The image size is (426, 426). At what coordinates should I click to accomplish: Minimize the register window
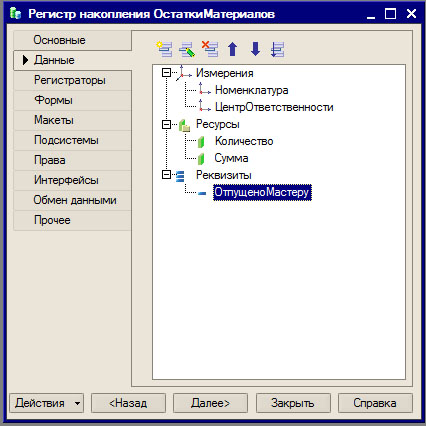point(371,14)
